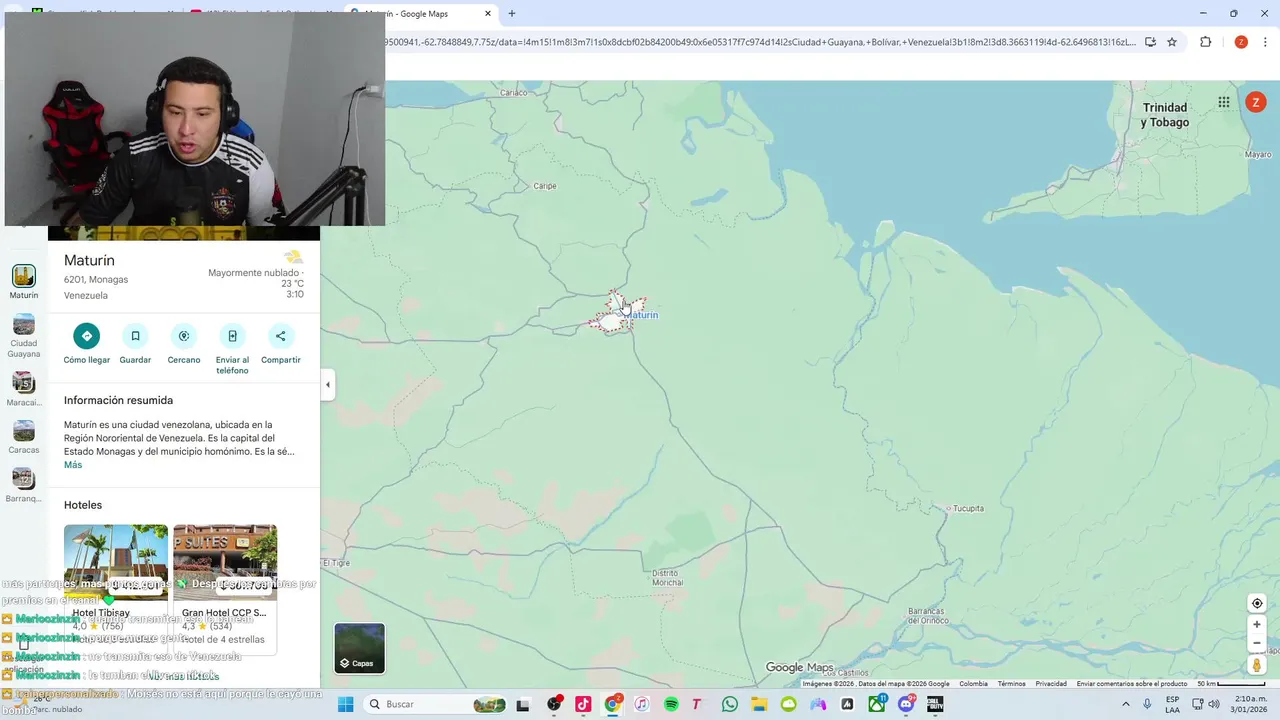The width and height of the screenshot is (1280, 720).
Task: Select Maturín in recent places sidebar
Action: pyautogui.click(x=23, y=282)
